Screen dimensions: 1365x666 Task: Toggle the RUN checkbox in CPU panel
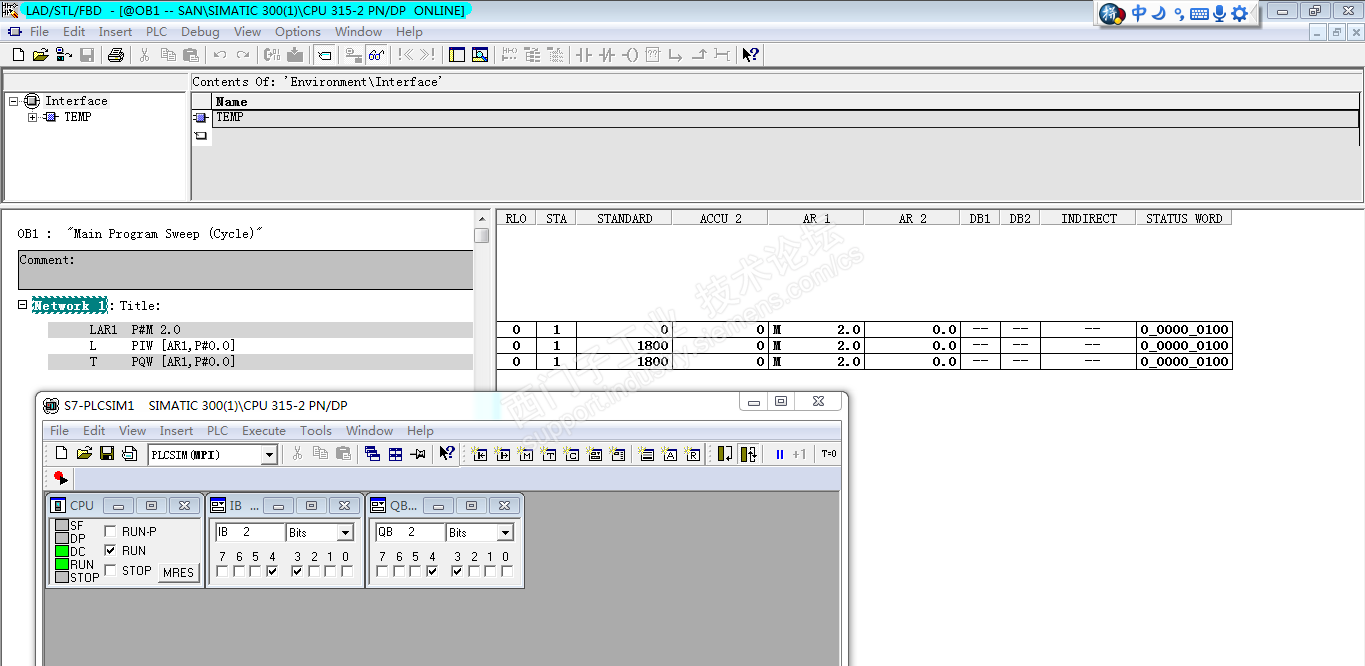point(110,551)
